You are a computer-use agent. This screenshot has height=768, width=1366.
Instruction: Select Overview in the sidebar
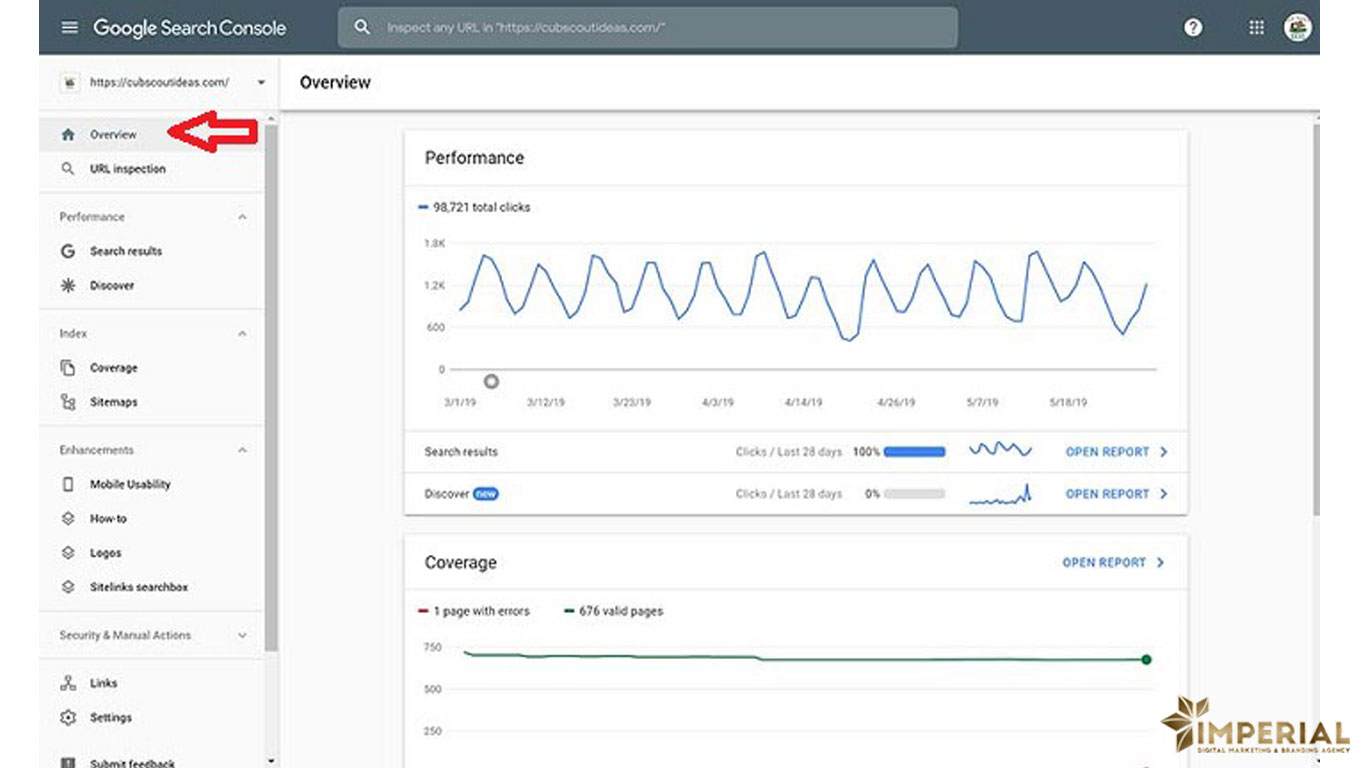113,134
